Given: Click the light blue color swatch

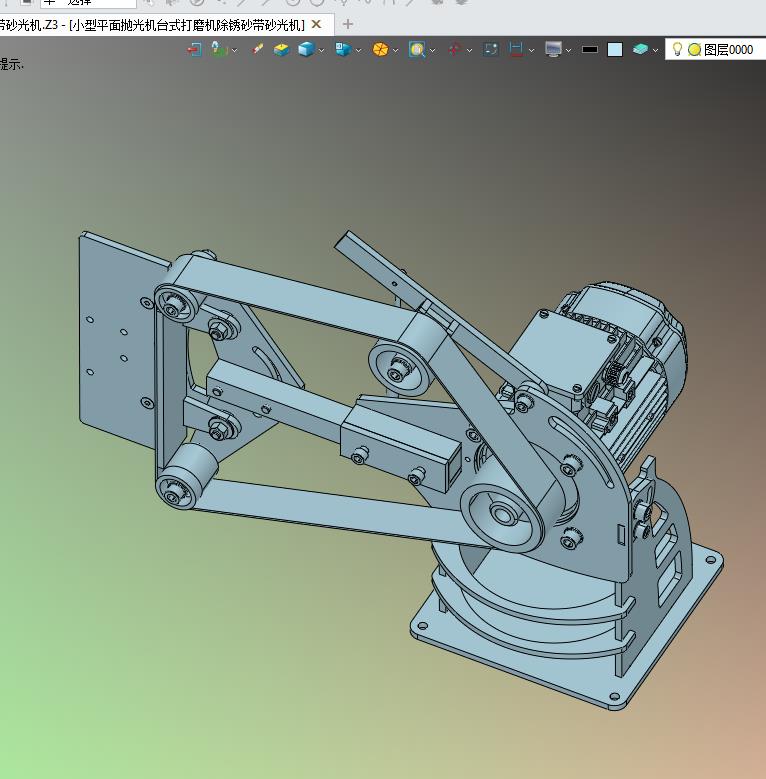Looking at the screenshot, I should click(x=615, y=50).
